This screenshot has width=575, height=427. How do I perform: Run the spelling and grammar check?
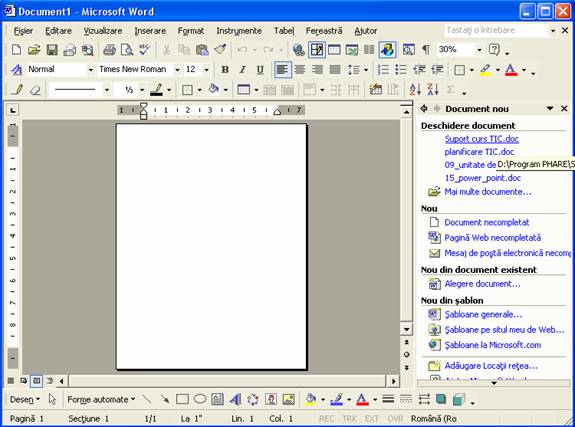(144, 50)
